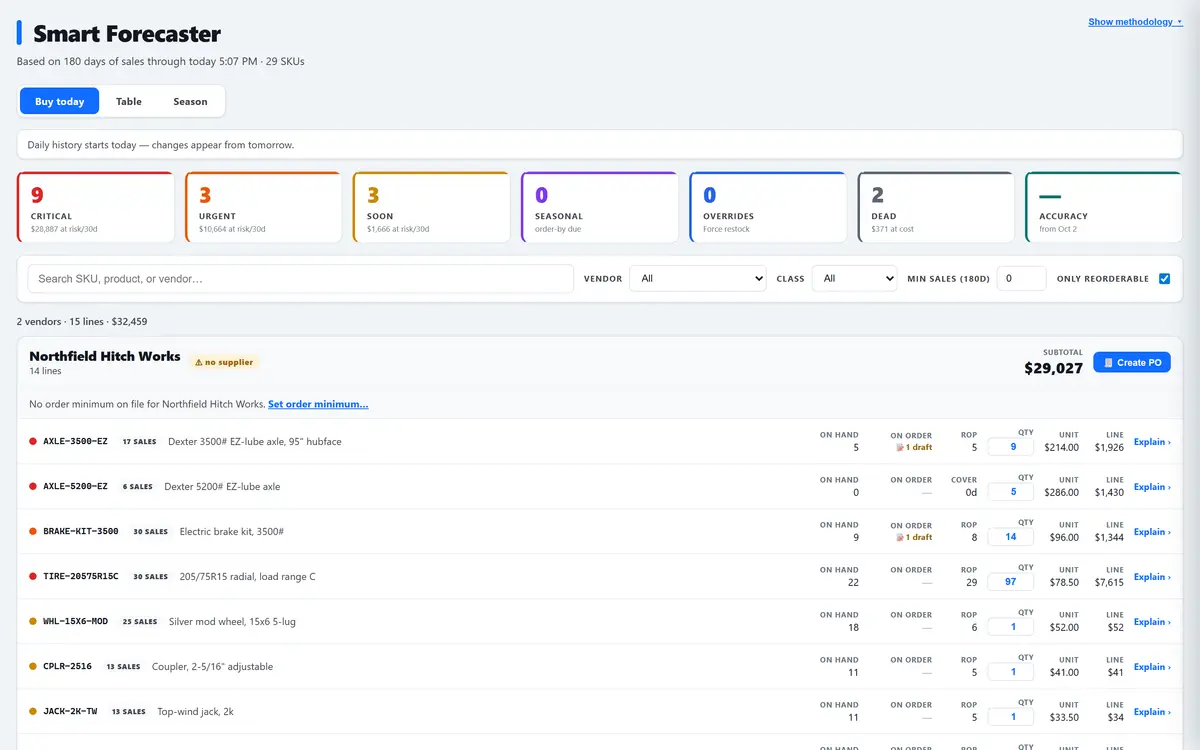The image size is (1200, 750).
Task: Edit quantity field for CPLR-2516
Action: point(1010,672)
